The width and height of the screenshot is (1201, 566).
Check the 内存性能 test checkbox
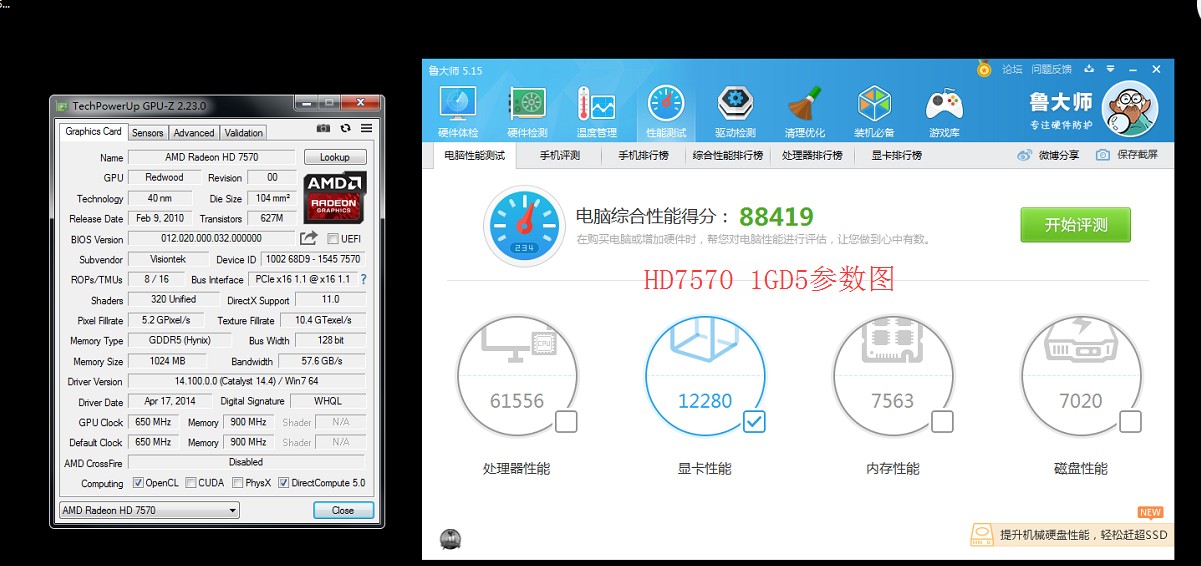pos(942,422)
